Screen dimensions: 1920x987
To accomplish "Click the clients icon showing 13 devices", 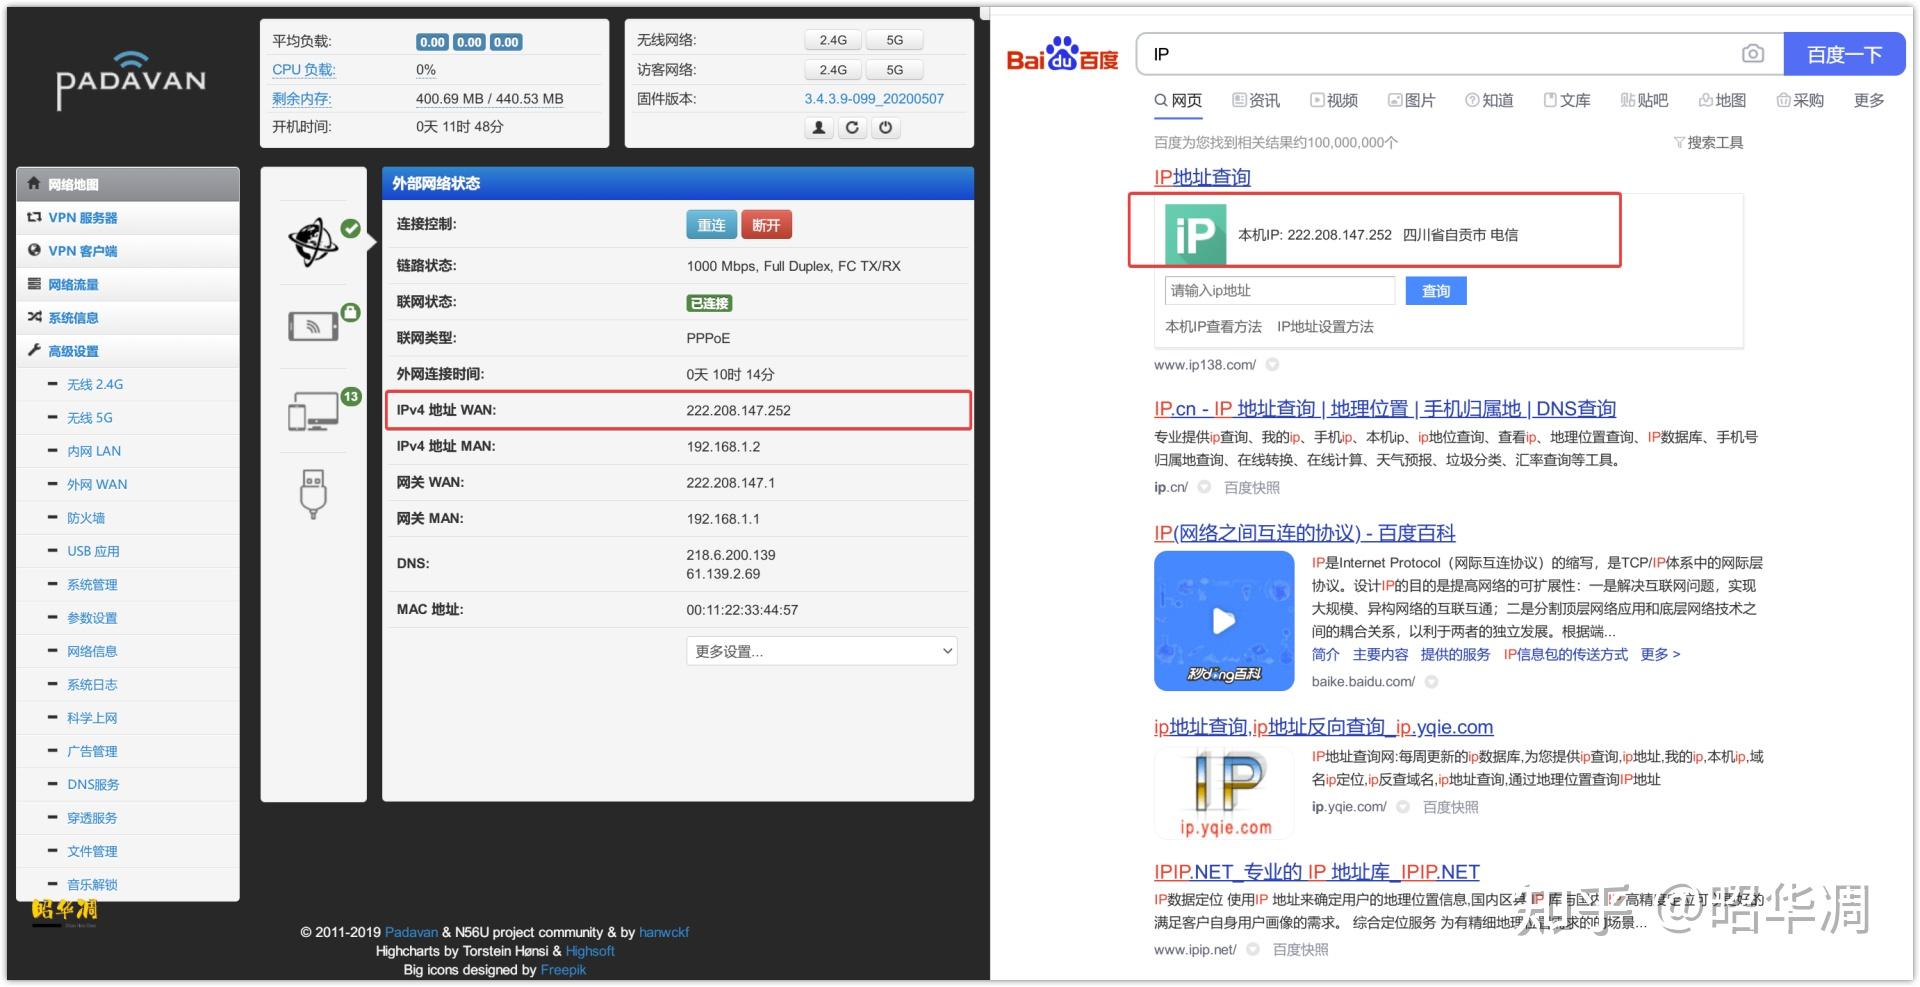I will [x=313, y=410].
